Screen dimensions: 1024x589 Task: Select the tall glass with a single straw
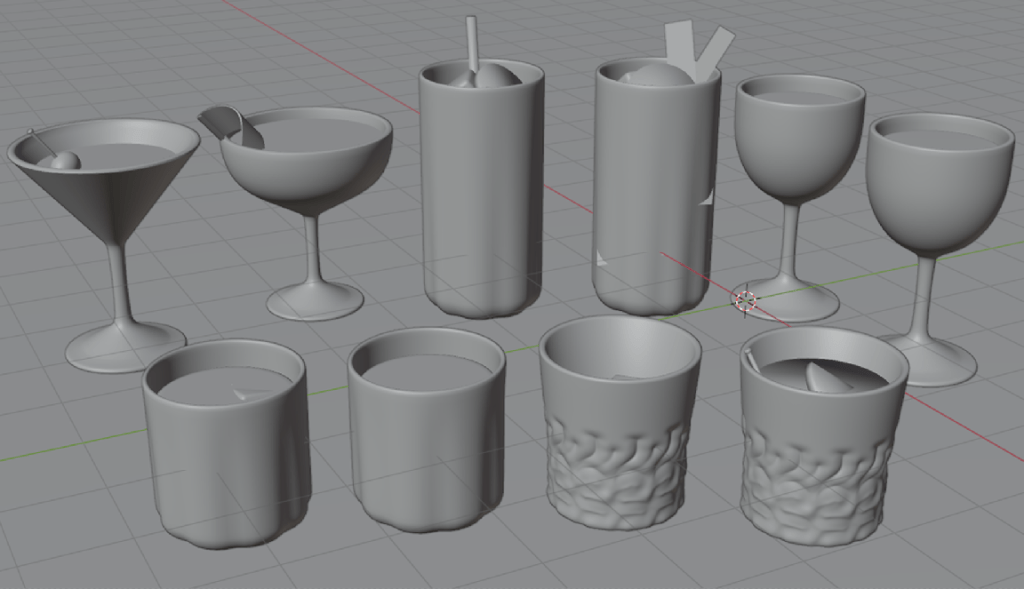tap(480, 200)
